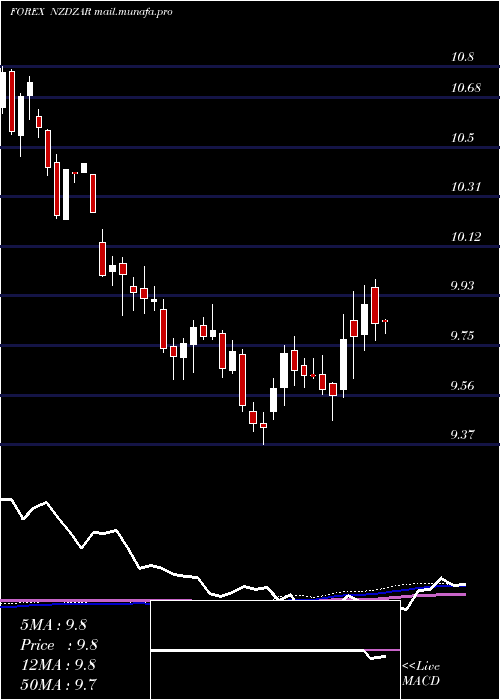Click the 50MA : 9.7 value
500x700 pixels.
click(58, 684)
